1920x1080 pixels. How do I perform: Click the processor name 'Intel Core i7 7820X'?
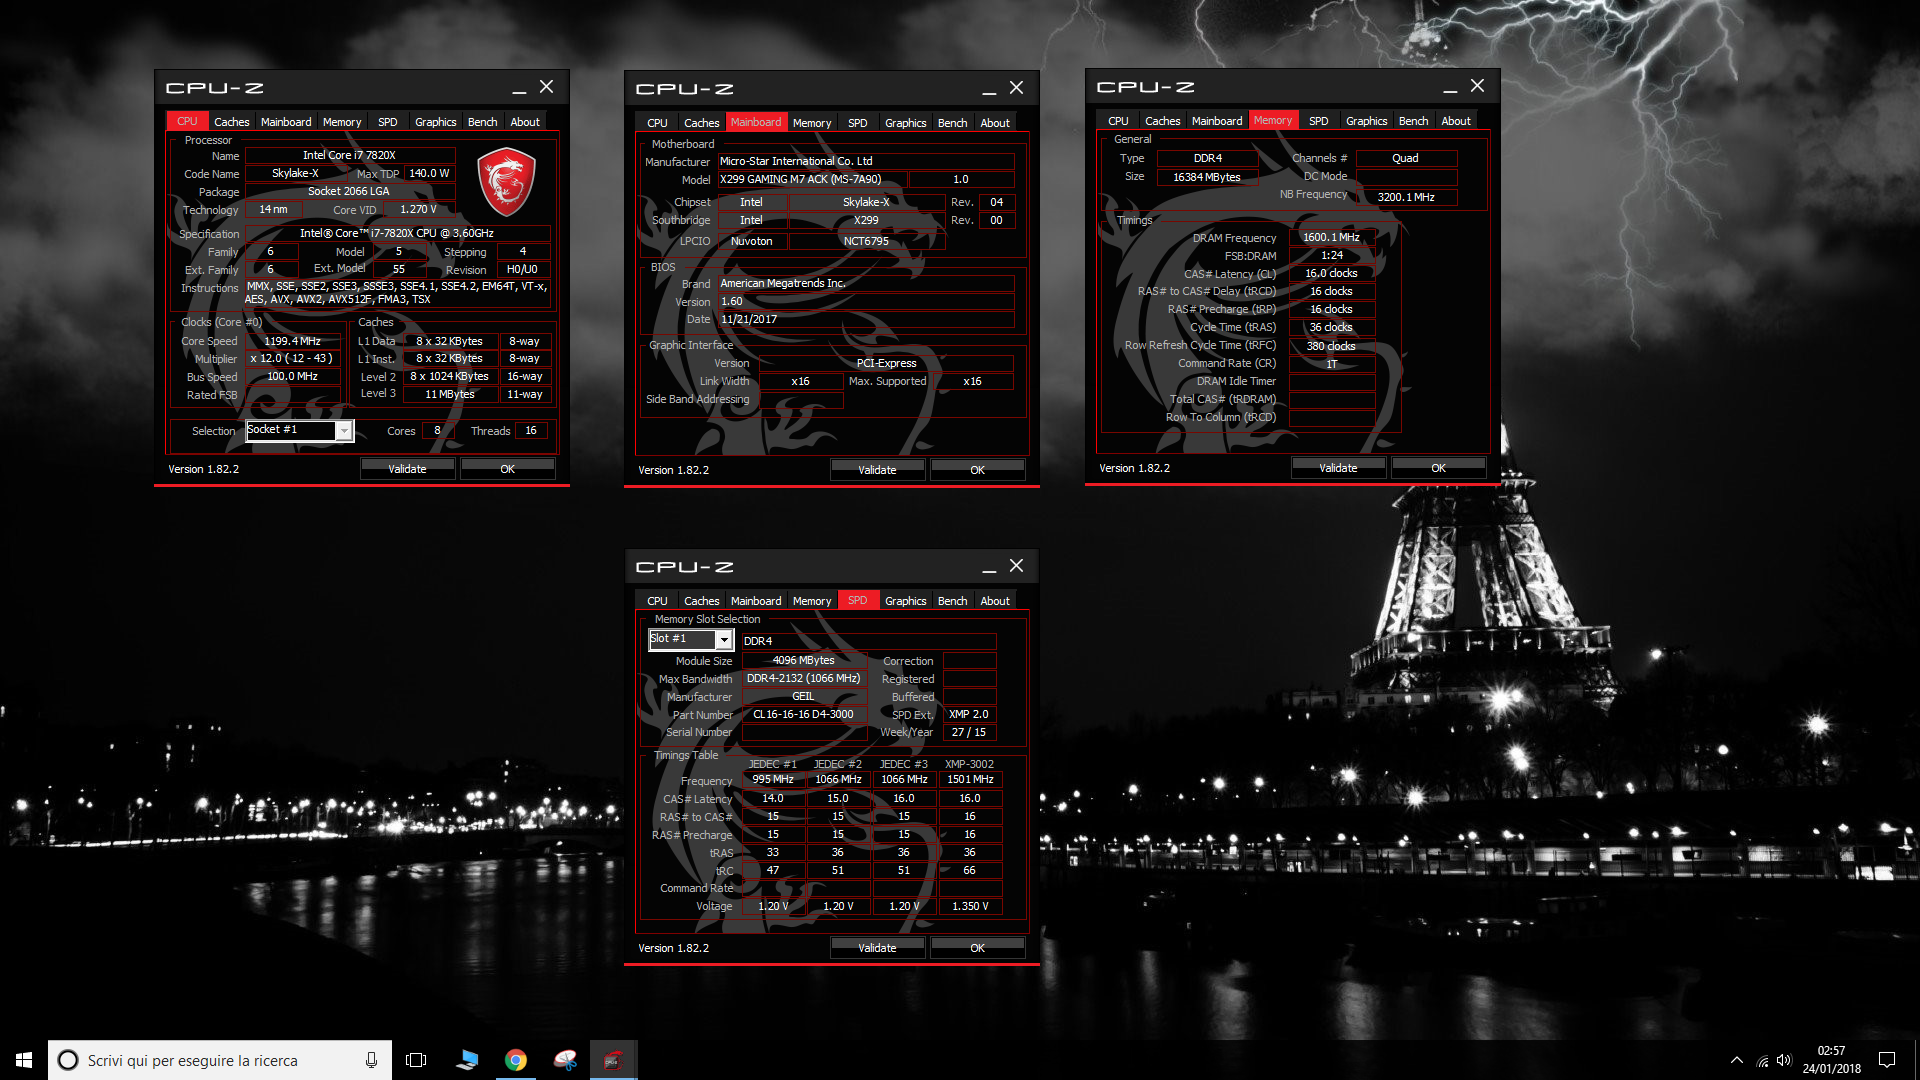coord(349,156)
